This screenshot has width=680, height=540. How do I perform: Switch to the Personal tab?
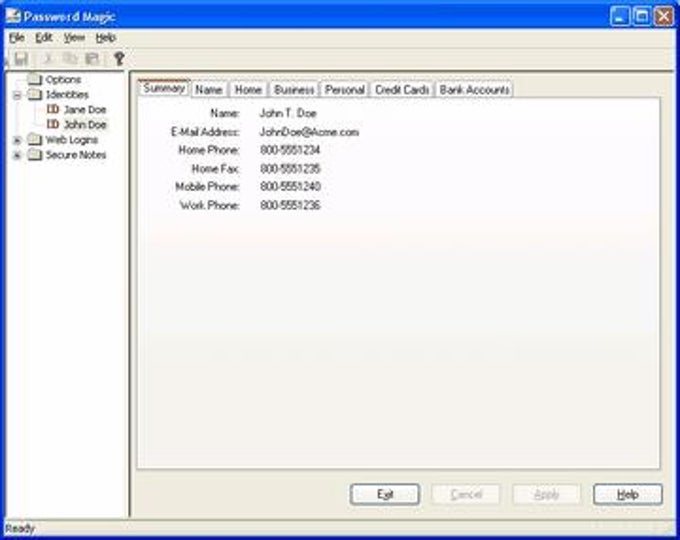pos(344,90)
